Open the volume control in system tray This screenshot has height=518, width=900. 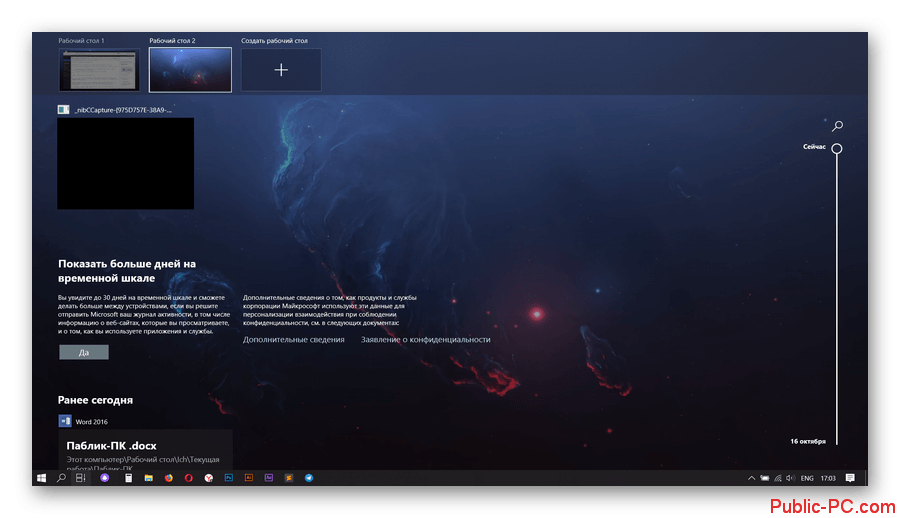tap(791, 479)
